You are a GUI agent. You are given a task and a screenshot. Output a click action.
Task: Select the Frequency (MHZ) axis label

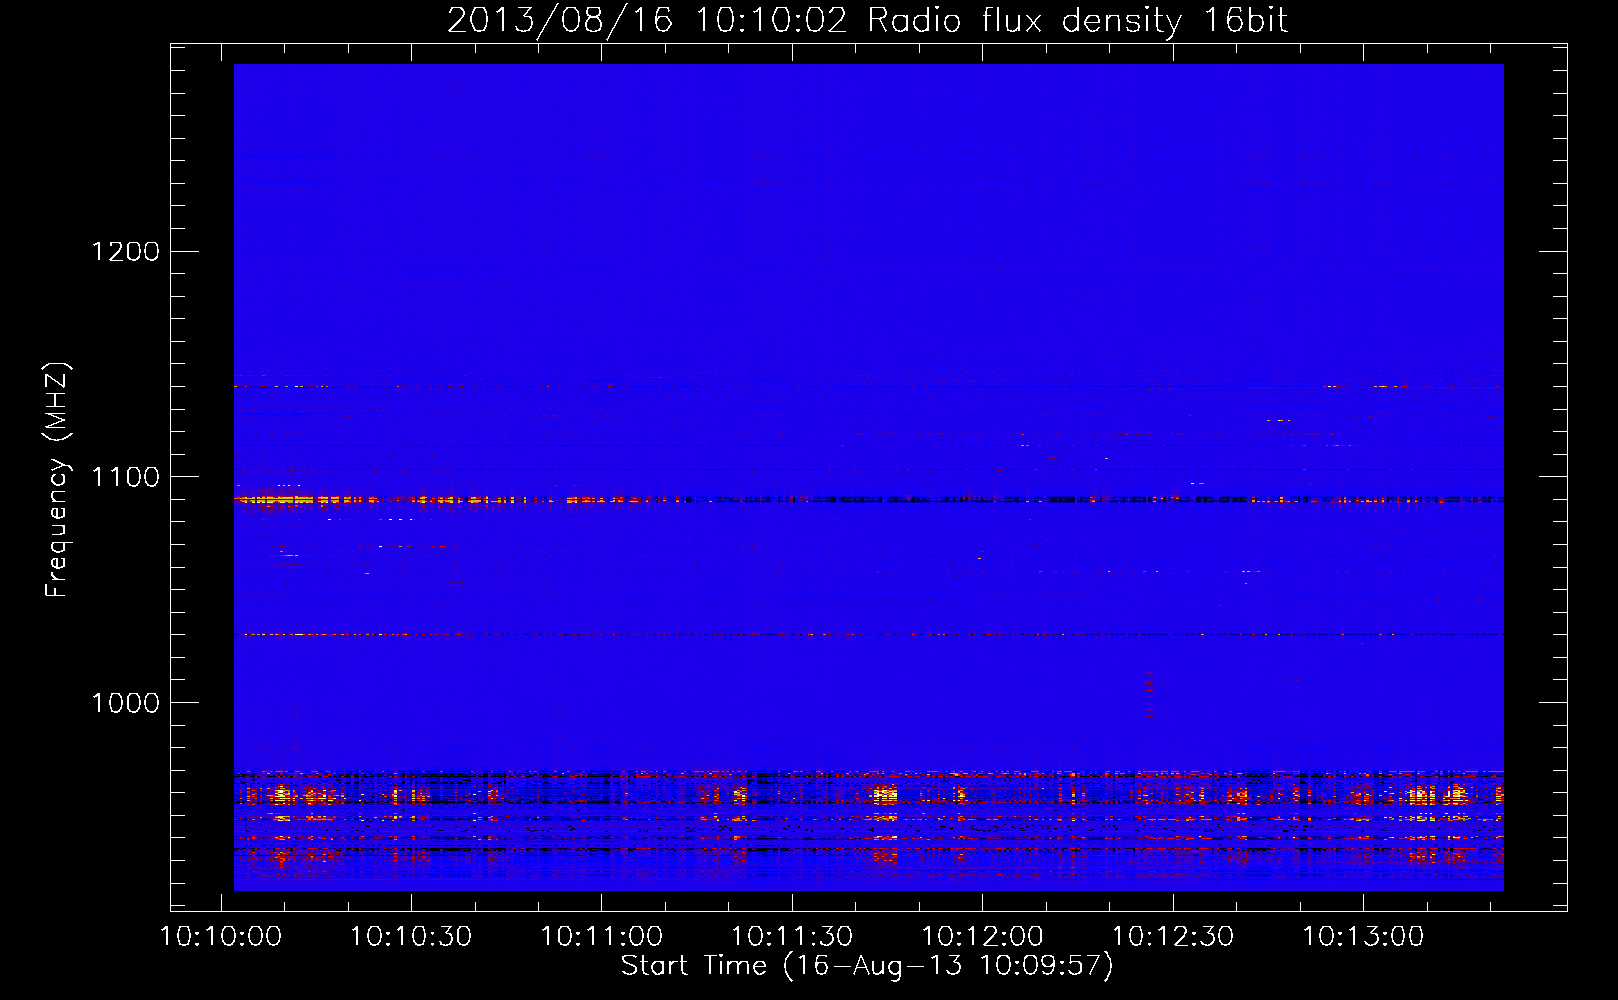click(57, 480)
